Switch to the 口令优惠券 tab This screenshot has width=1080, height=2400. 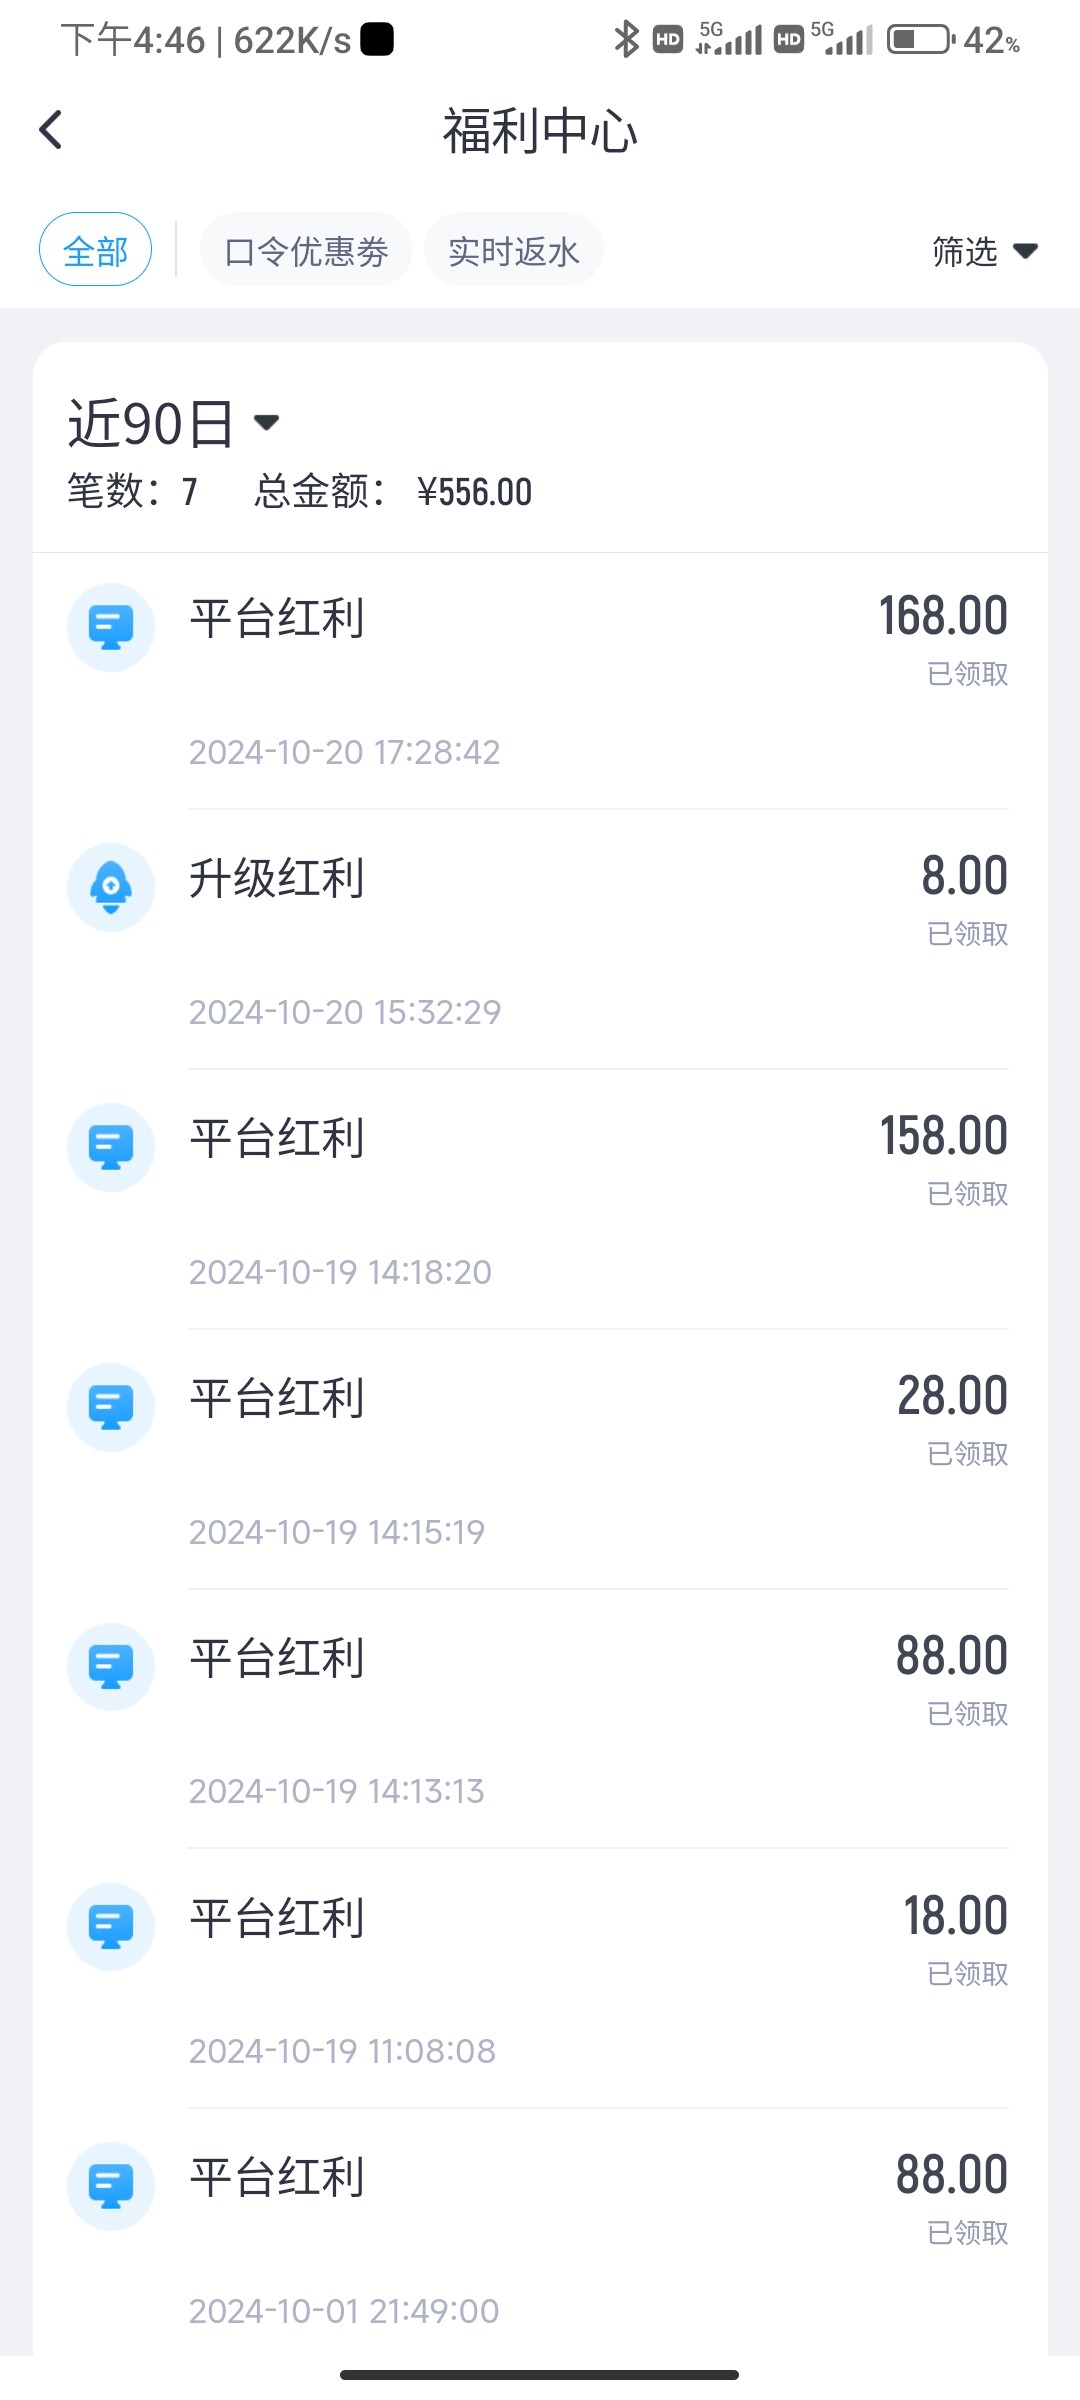coord(306,250)
